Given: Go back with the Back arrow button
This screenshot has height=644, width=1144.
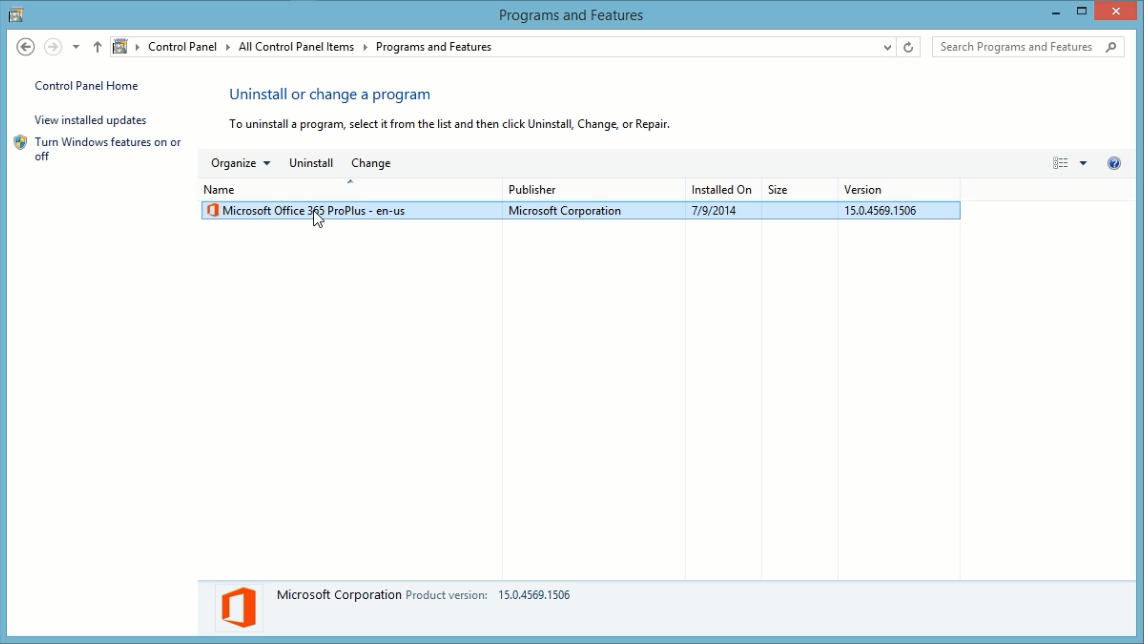Looking at the screenshot, I should (x=26, y=47).
